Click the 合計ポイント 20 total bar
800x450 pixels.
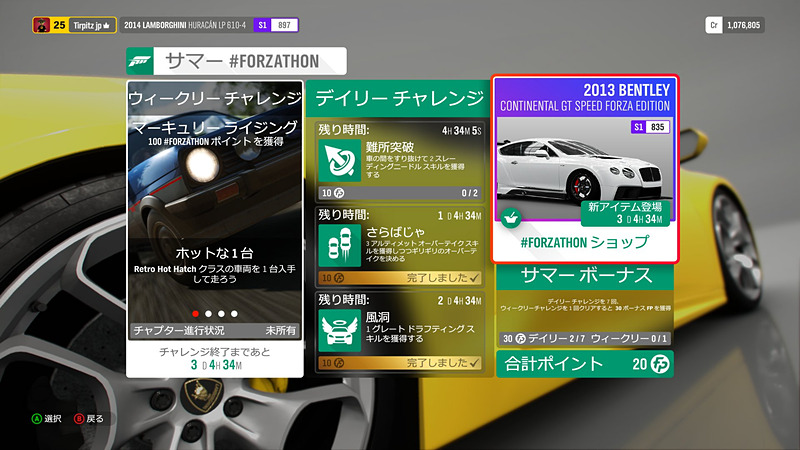point(585,364)
